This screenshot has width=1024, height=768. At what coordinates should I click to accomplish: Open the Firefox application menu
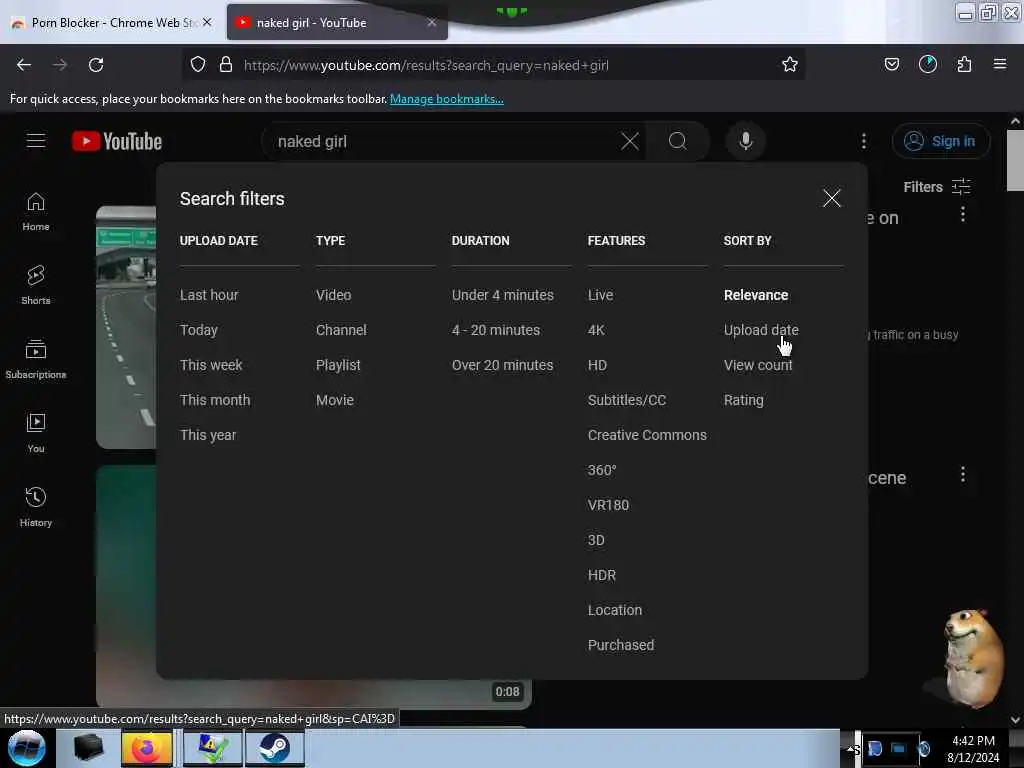pos(1000,64)
